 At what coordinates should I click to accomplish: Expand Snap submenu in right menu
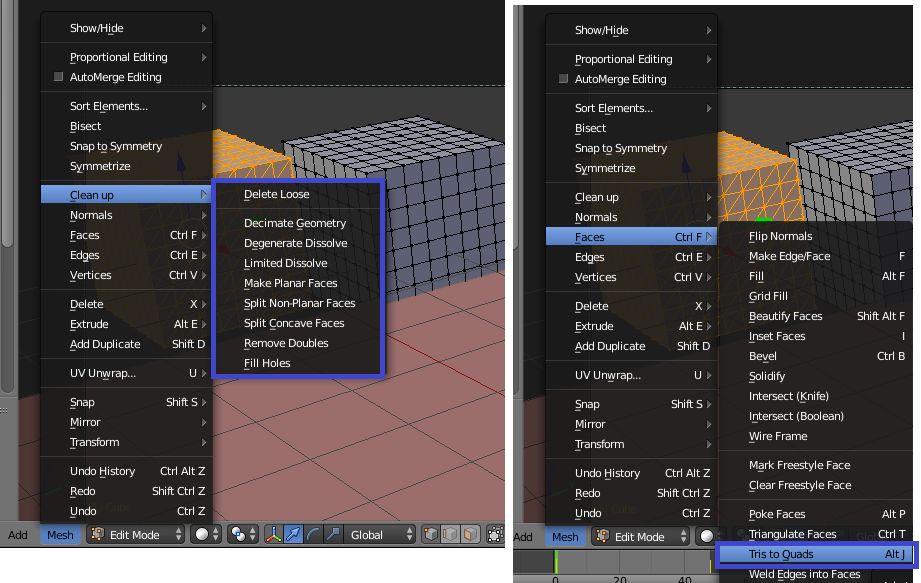(x=631, y=404)
